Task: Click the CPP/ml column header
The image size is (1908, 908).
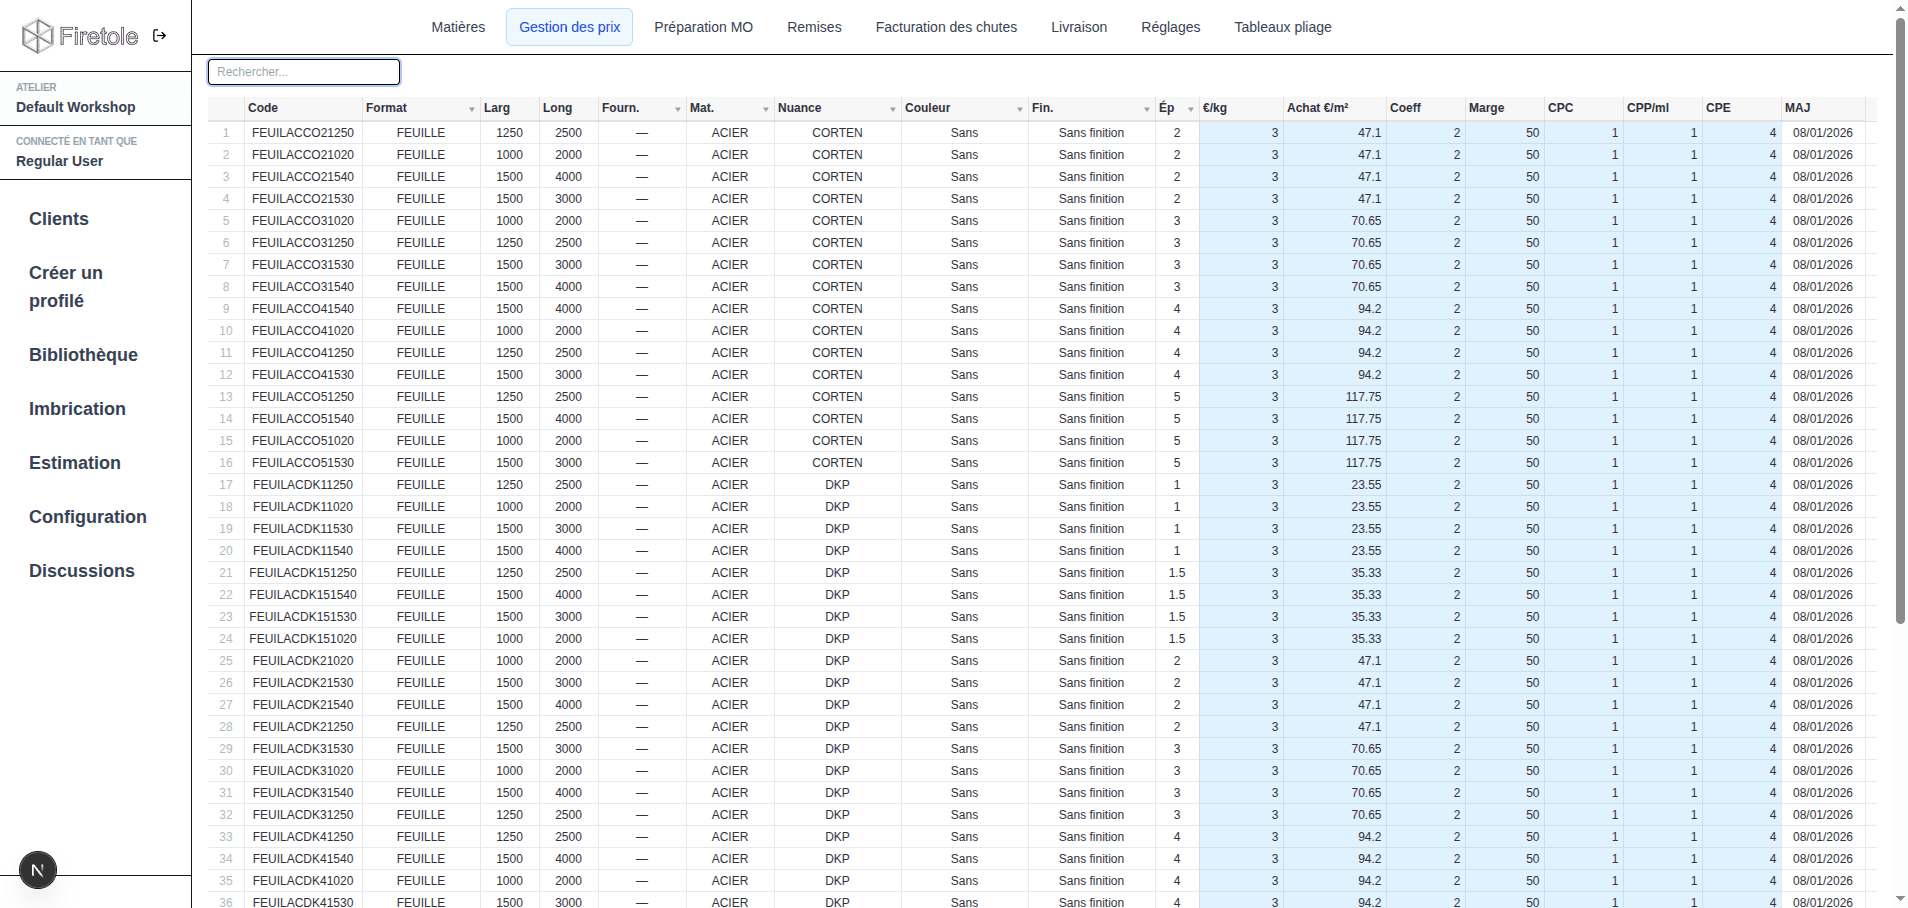Action: click(1663, 108)
